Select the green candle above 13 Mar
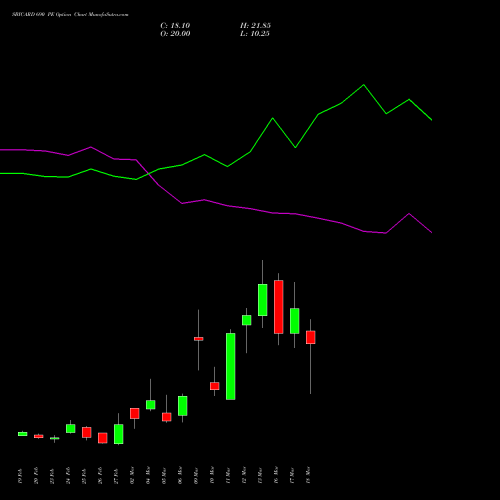The width and height of the screenshot is (500, 500). point(263,300)
